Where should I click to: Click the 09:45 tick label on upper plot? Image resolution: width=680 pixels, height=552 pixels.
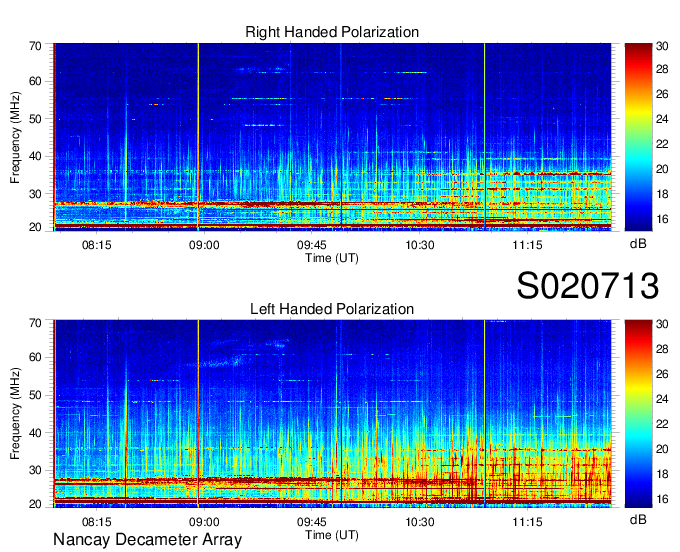coord(311,245)
